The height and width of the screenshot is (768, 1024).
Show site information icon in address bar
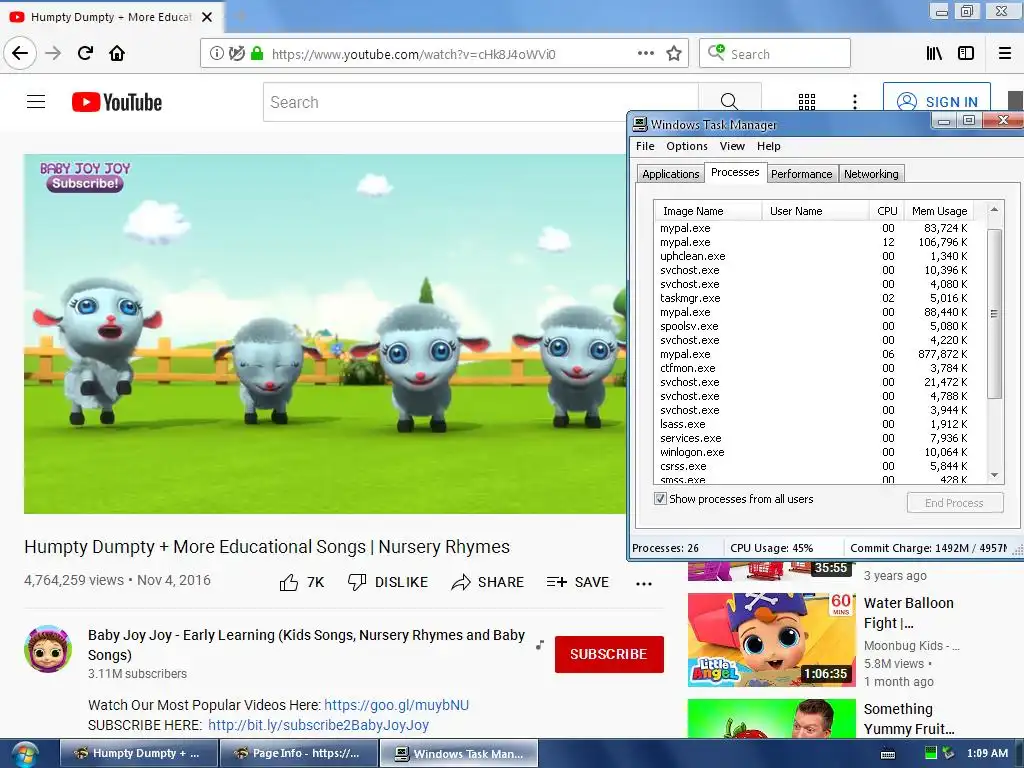tap(216, 54)
